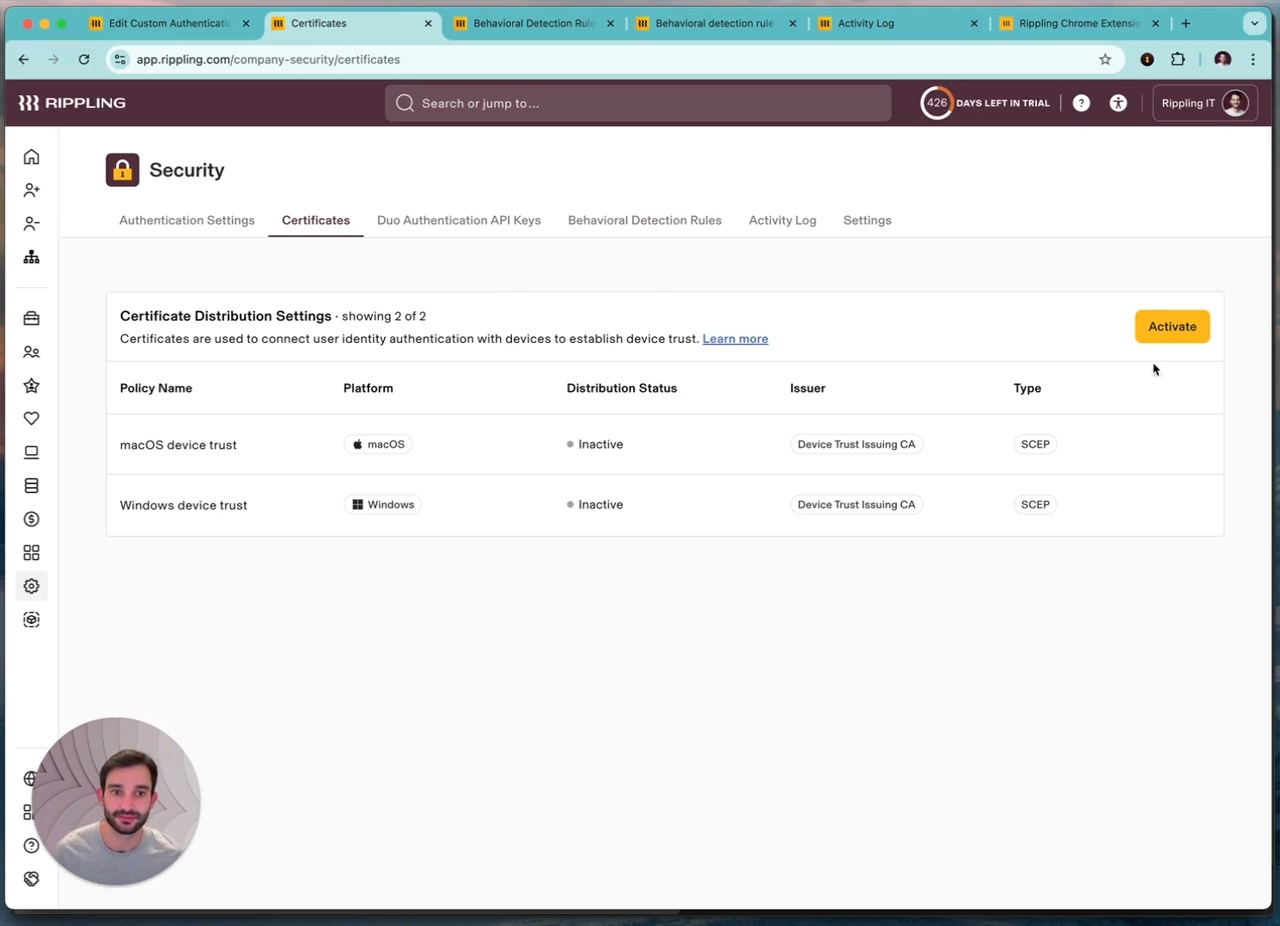Open the Chrome three-dot menu
The height and width of the screenshot is (926, 1280).
pyautogui.click(x=1253, y=59)
